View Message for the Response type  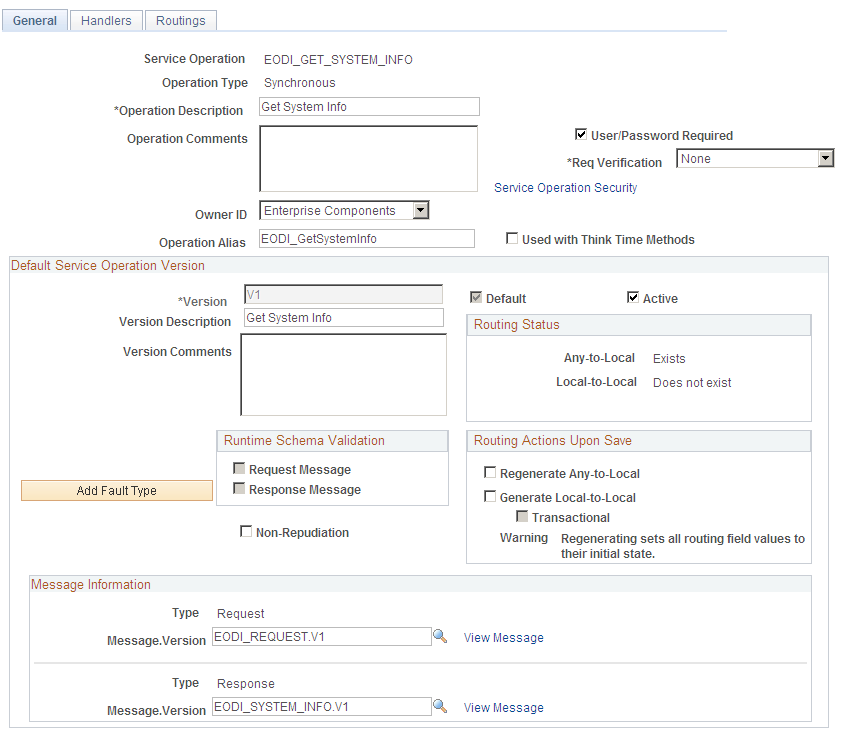click(503, 707)
